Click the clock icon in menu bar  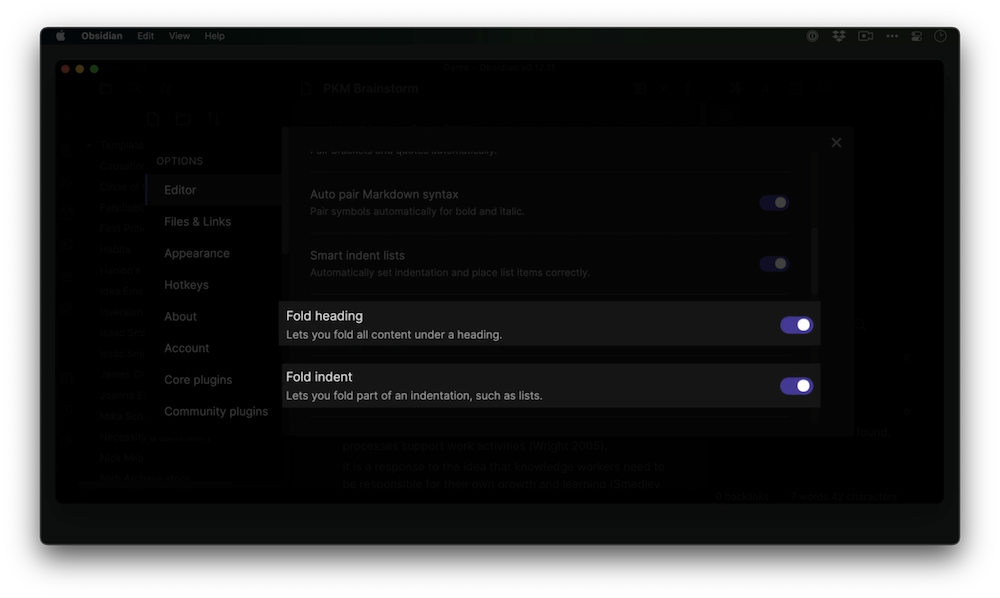[940, 36]
